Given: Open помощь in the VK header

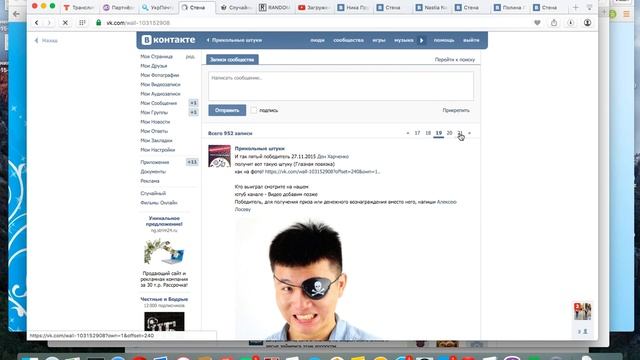Looking at the screenshot, I should click(x=444, y=40).
